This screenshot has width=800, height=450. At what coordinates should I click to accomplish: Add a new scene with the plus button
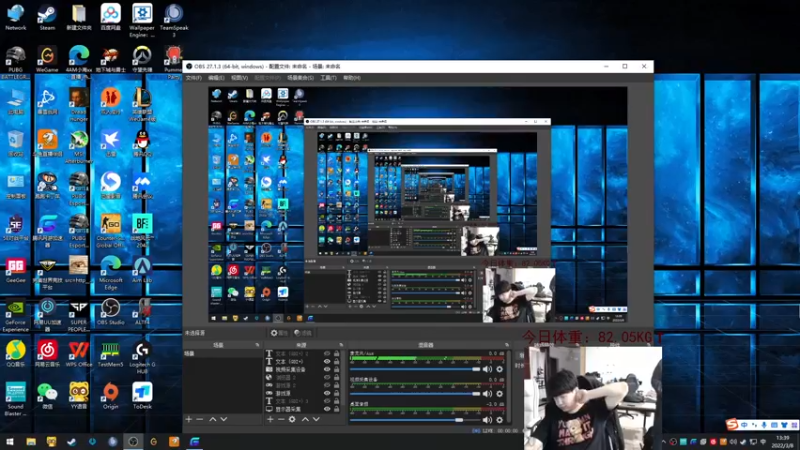(x=189, y=419)
